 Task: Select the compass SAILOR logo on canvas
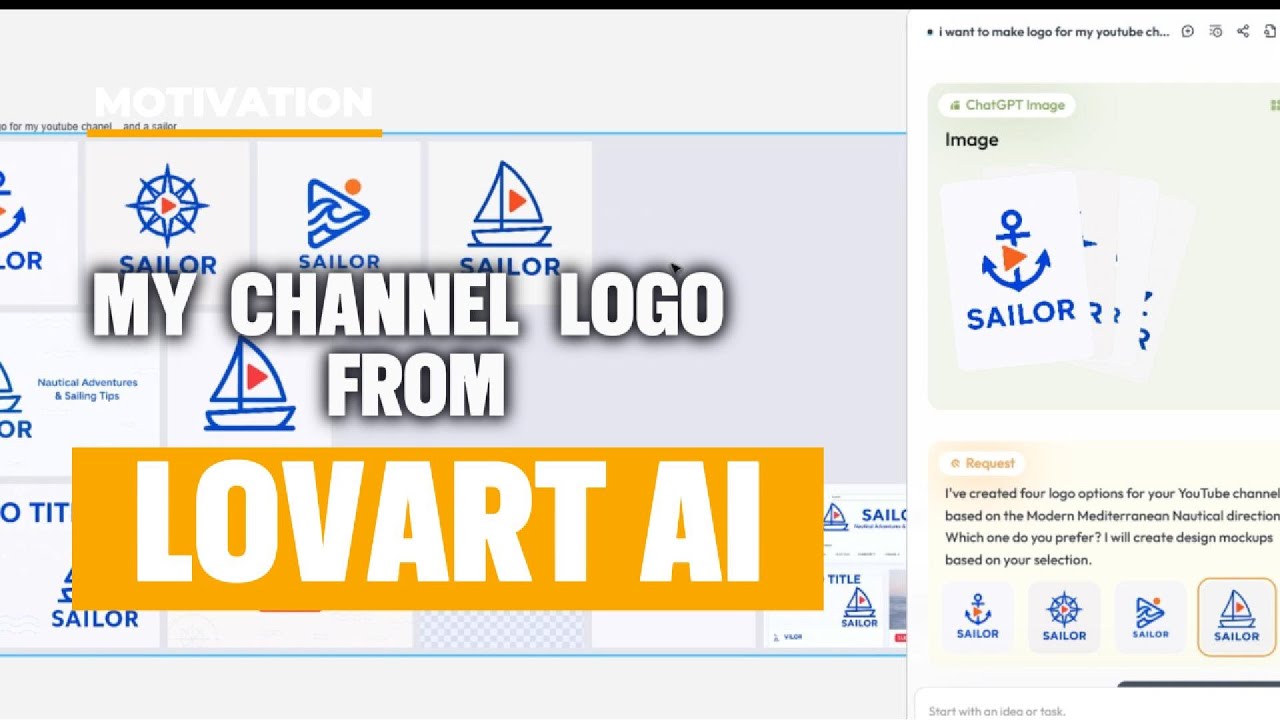click(x=168, y=221)
